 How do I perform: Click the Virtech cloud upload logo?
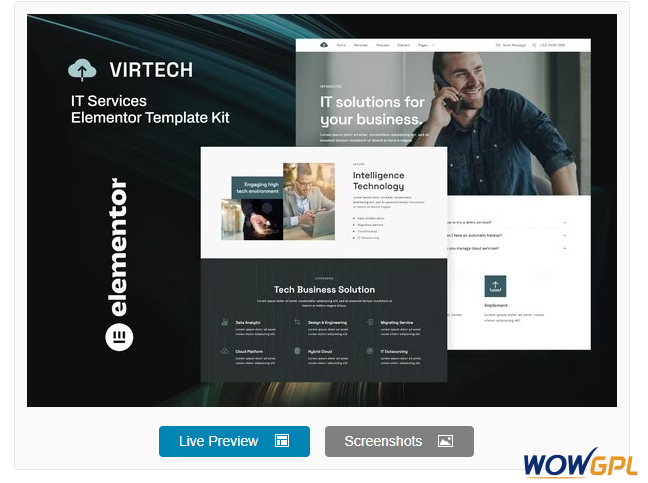point(82,69)
